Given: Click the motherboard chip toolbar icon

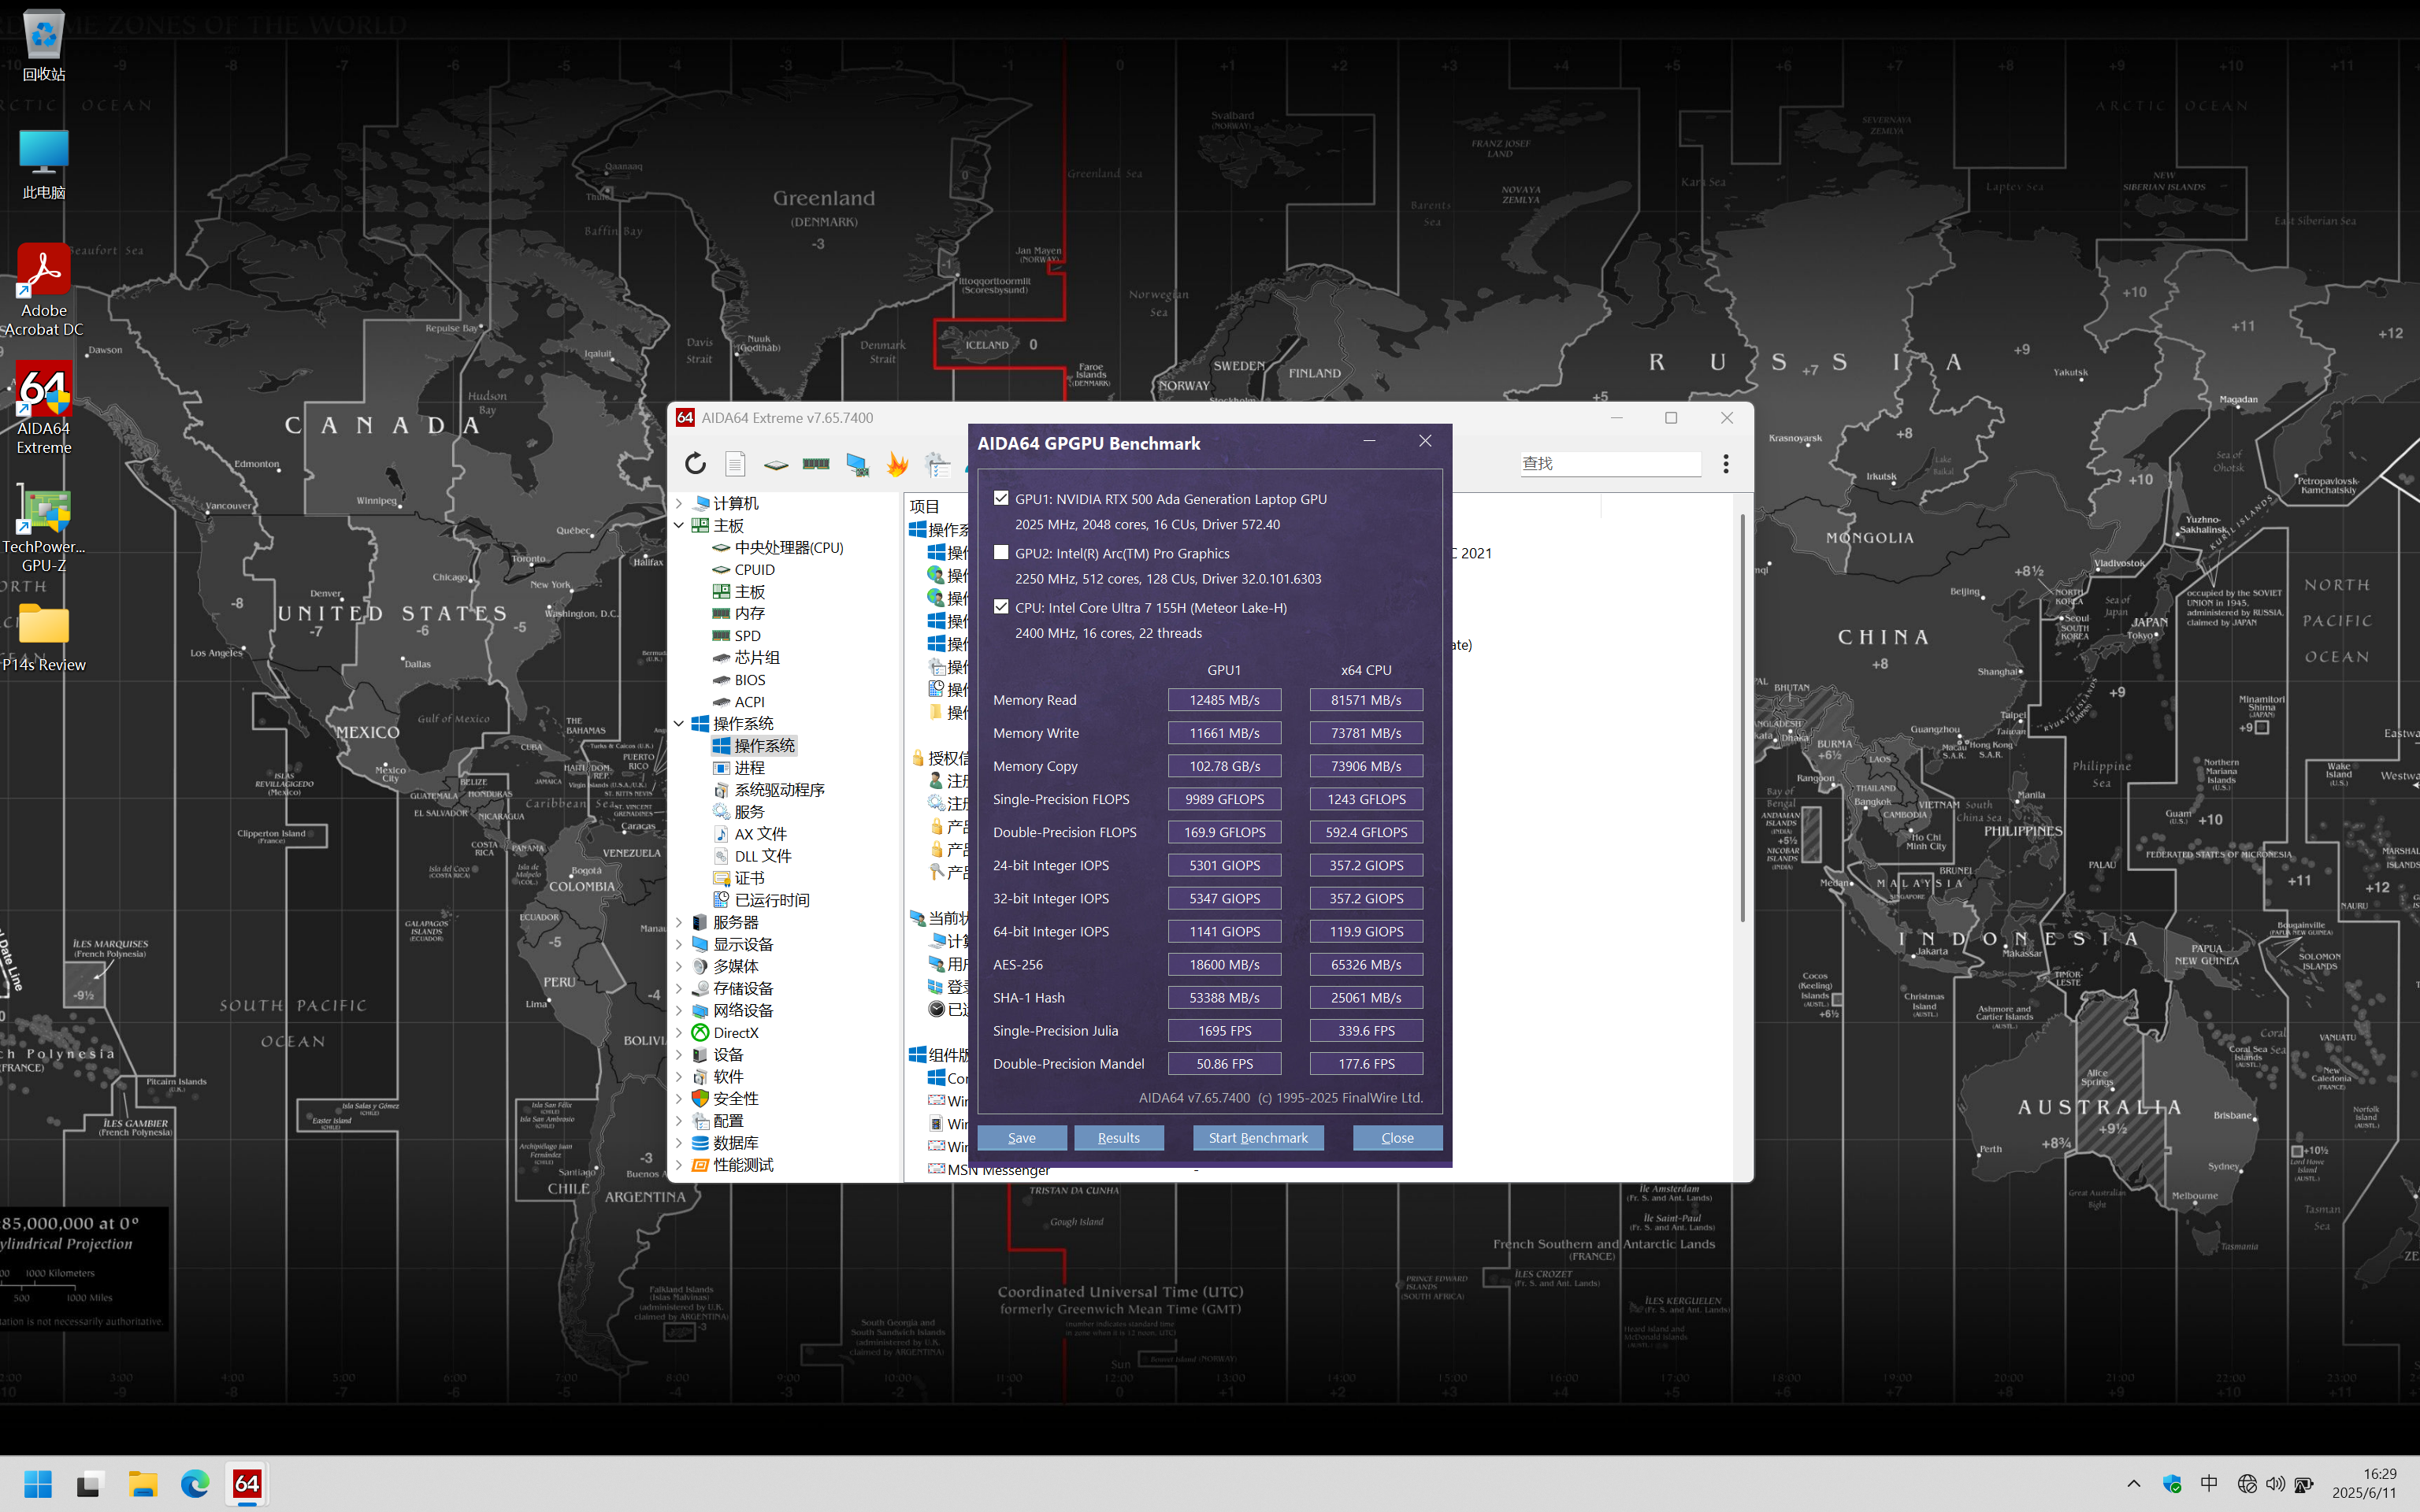Looking at the screenshot, I should click(x=776, y=464).
